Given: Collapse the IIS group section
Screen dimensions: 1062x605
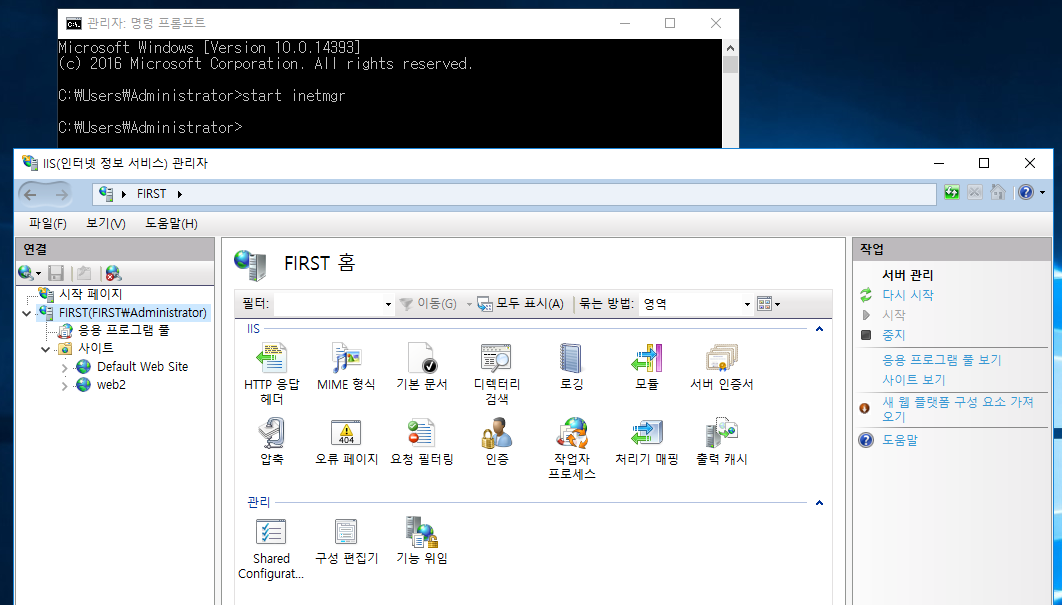Looking at the screenshot, I should coord(820,329).
